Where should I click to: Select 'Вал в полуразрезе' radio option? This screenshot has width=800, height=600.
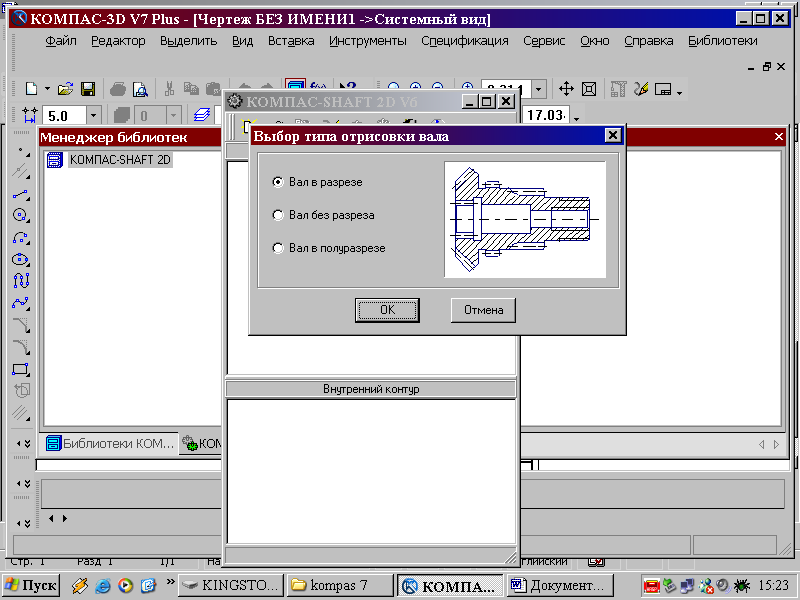coord(278,248)
